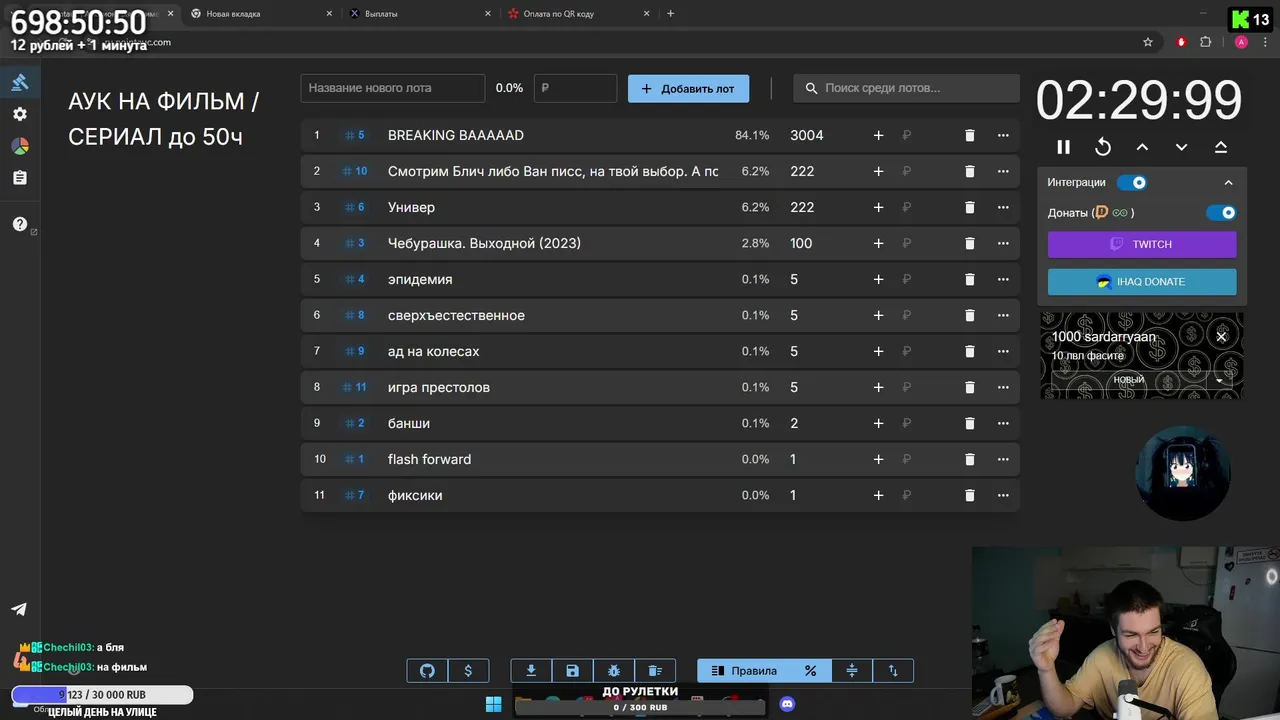Click the bug report icon
This screenshot has width=1280, height=720.
pos(614,671)
